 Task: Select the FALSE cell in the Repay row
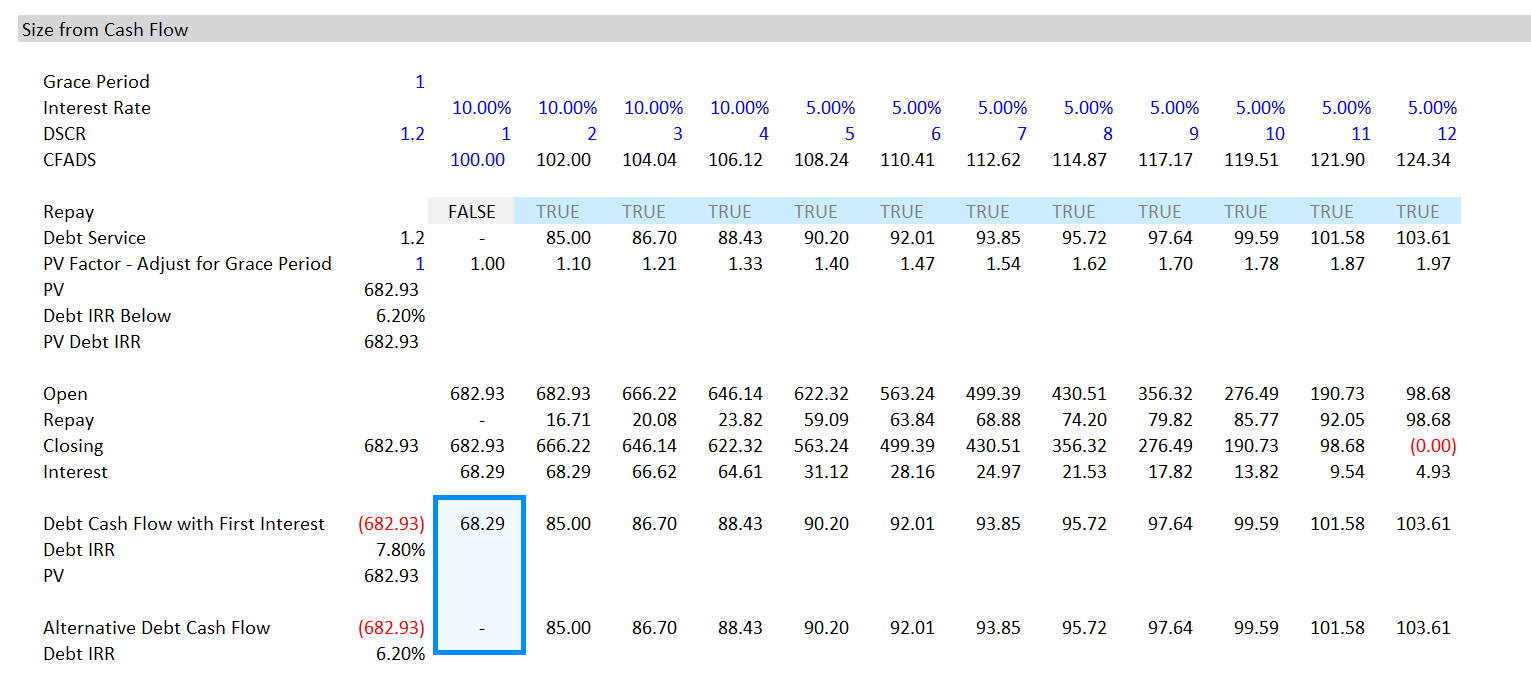point(471,212)
